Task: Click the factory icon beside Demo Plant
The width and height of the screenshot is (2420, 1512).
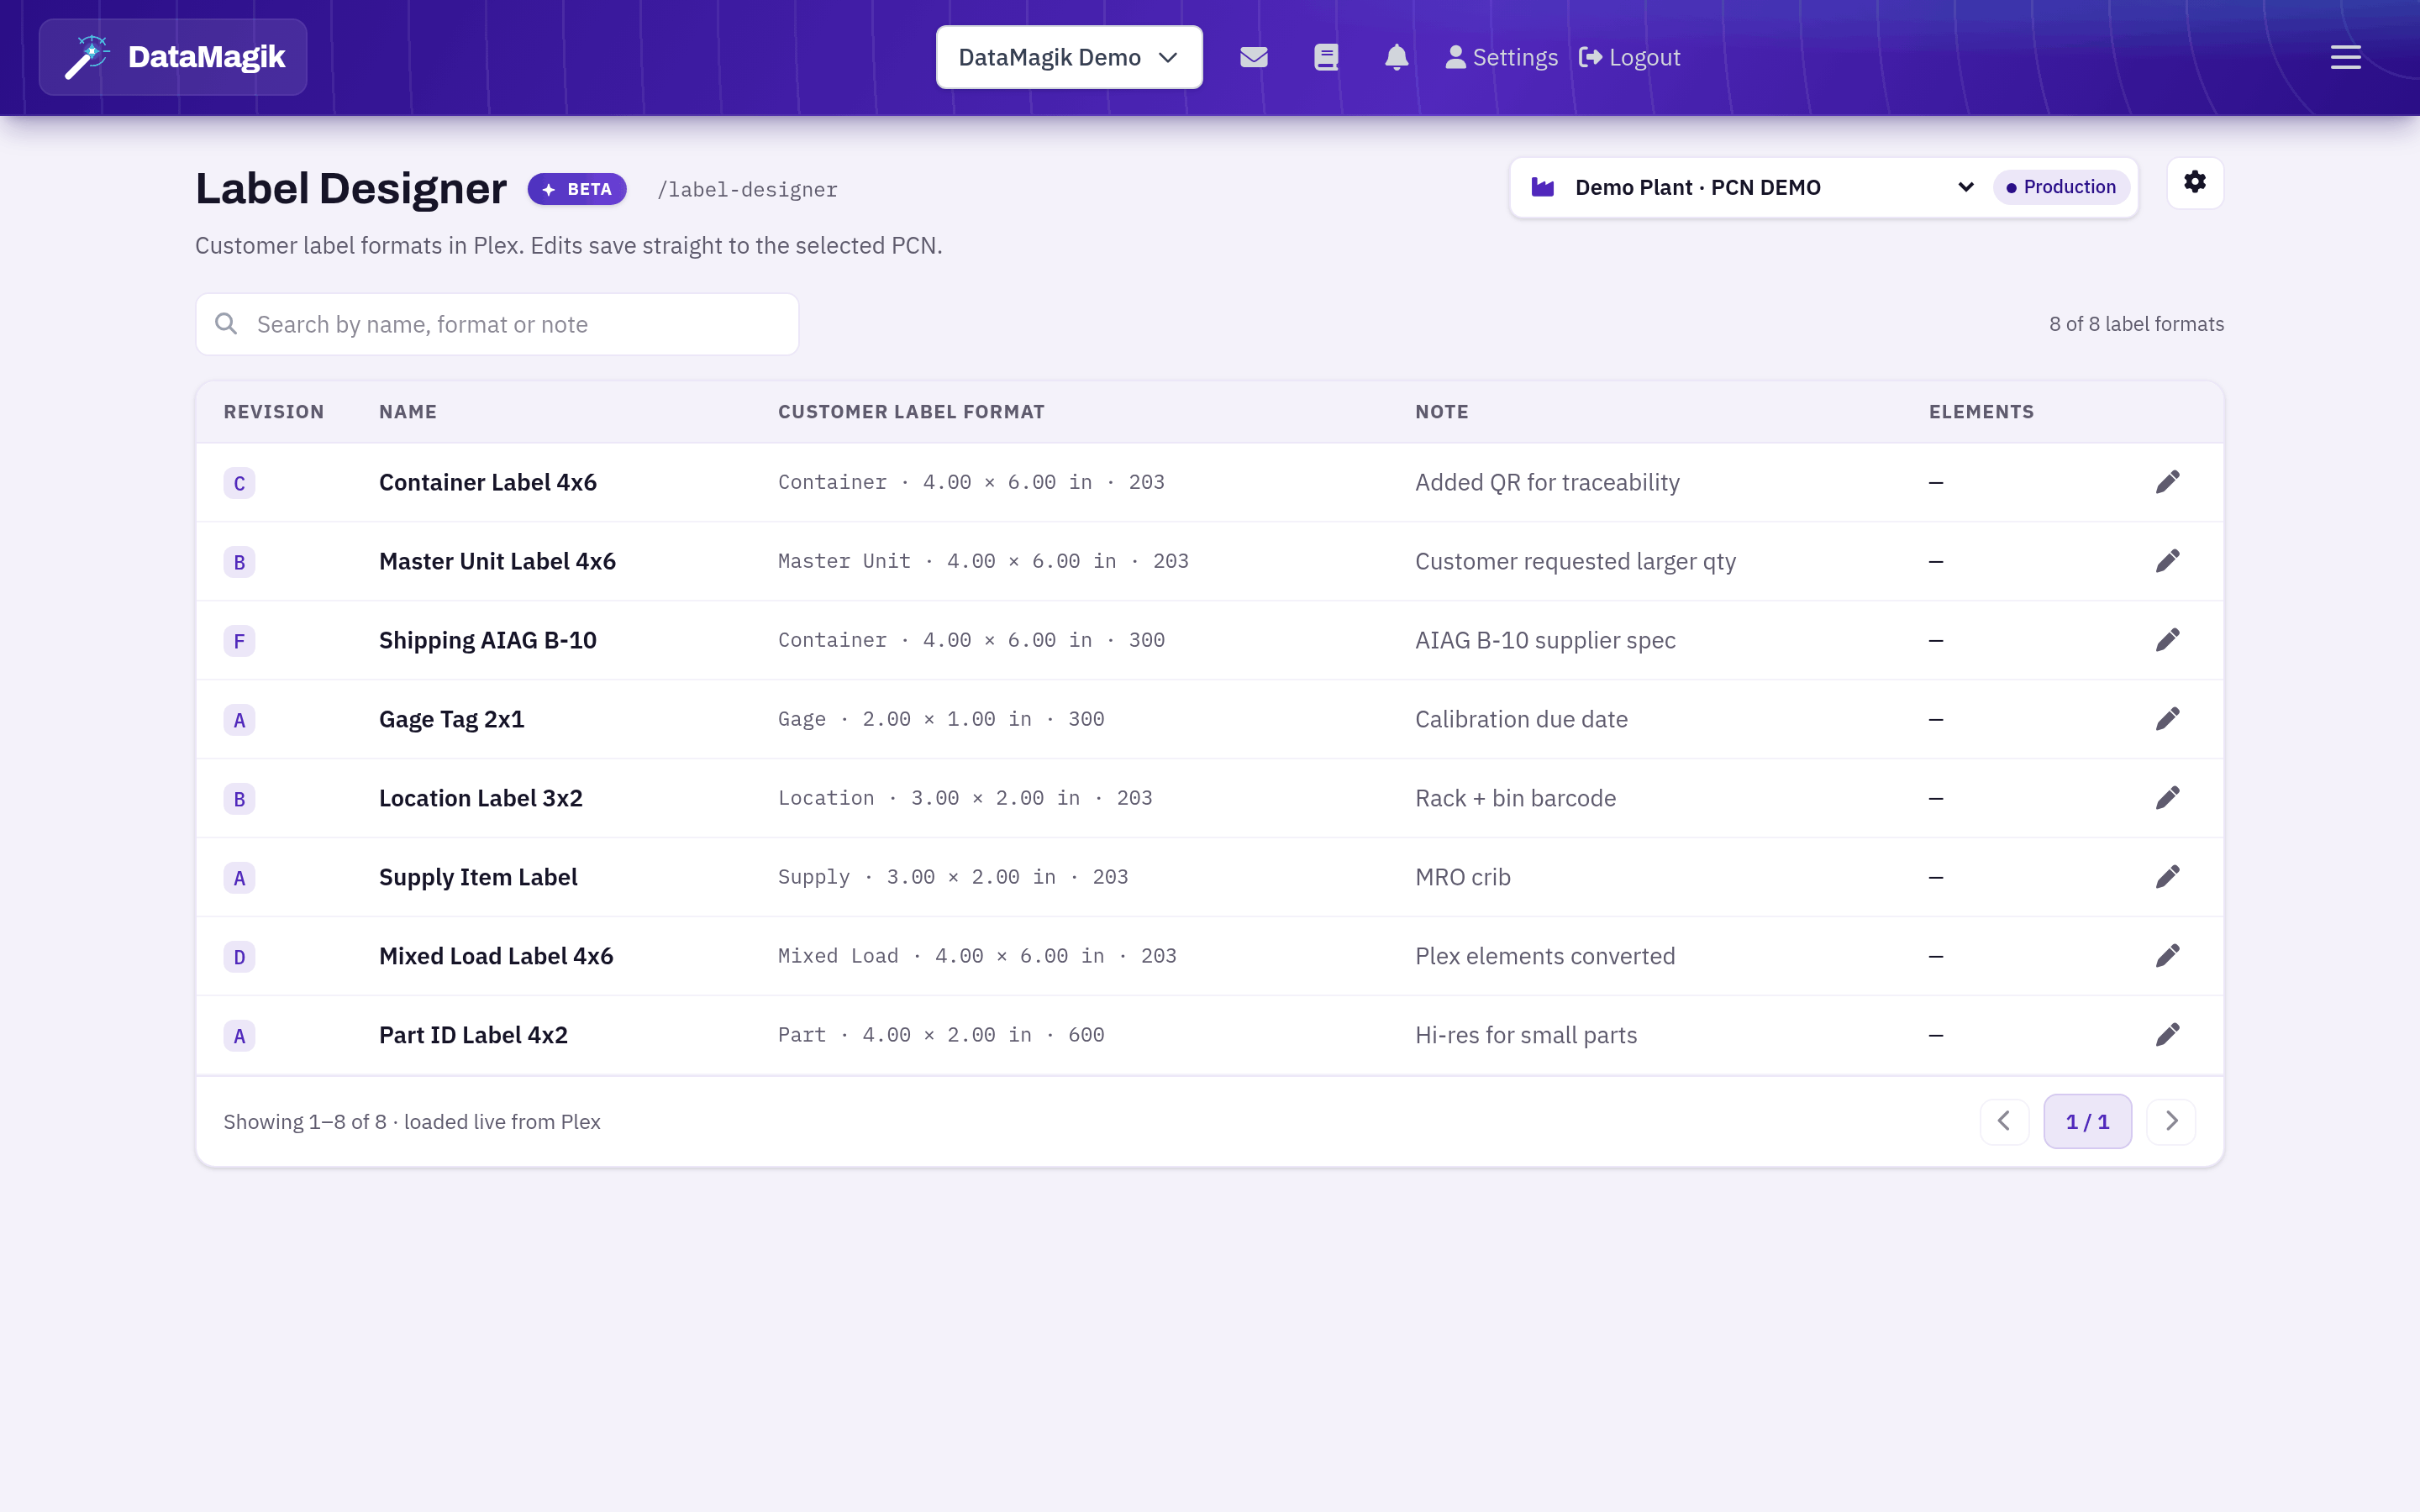Action: point(1542,187)
